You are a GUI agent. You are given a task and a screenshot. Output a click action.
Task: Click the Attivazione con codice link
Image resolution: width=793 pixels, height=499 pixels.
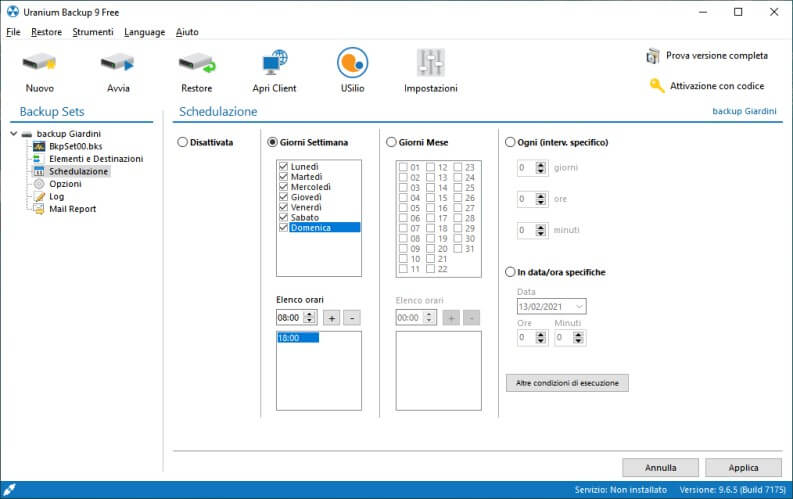pos(717,86)
